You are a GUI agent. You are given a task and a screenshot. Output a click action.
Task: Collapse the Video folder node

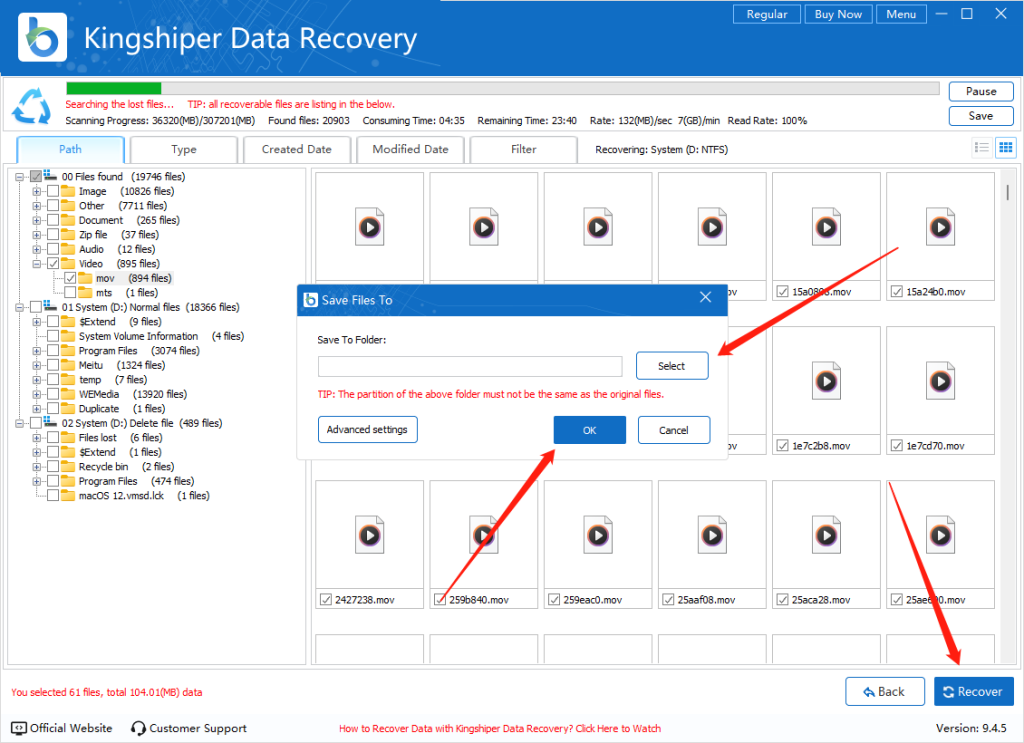click(37, 264)
